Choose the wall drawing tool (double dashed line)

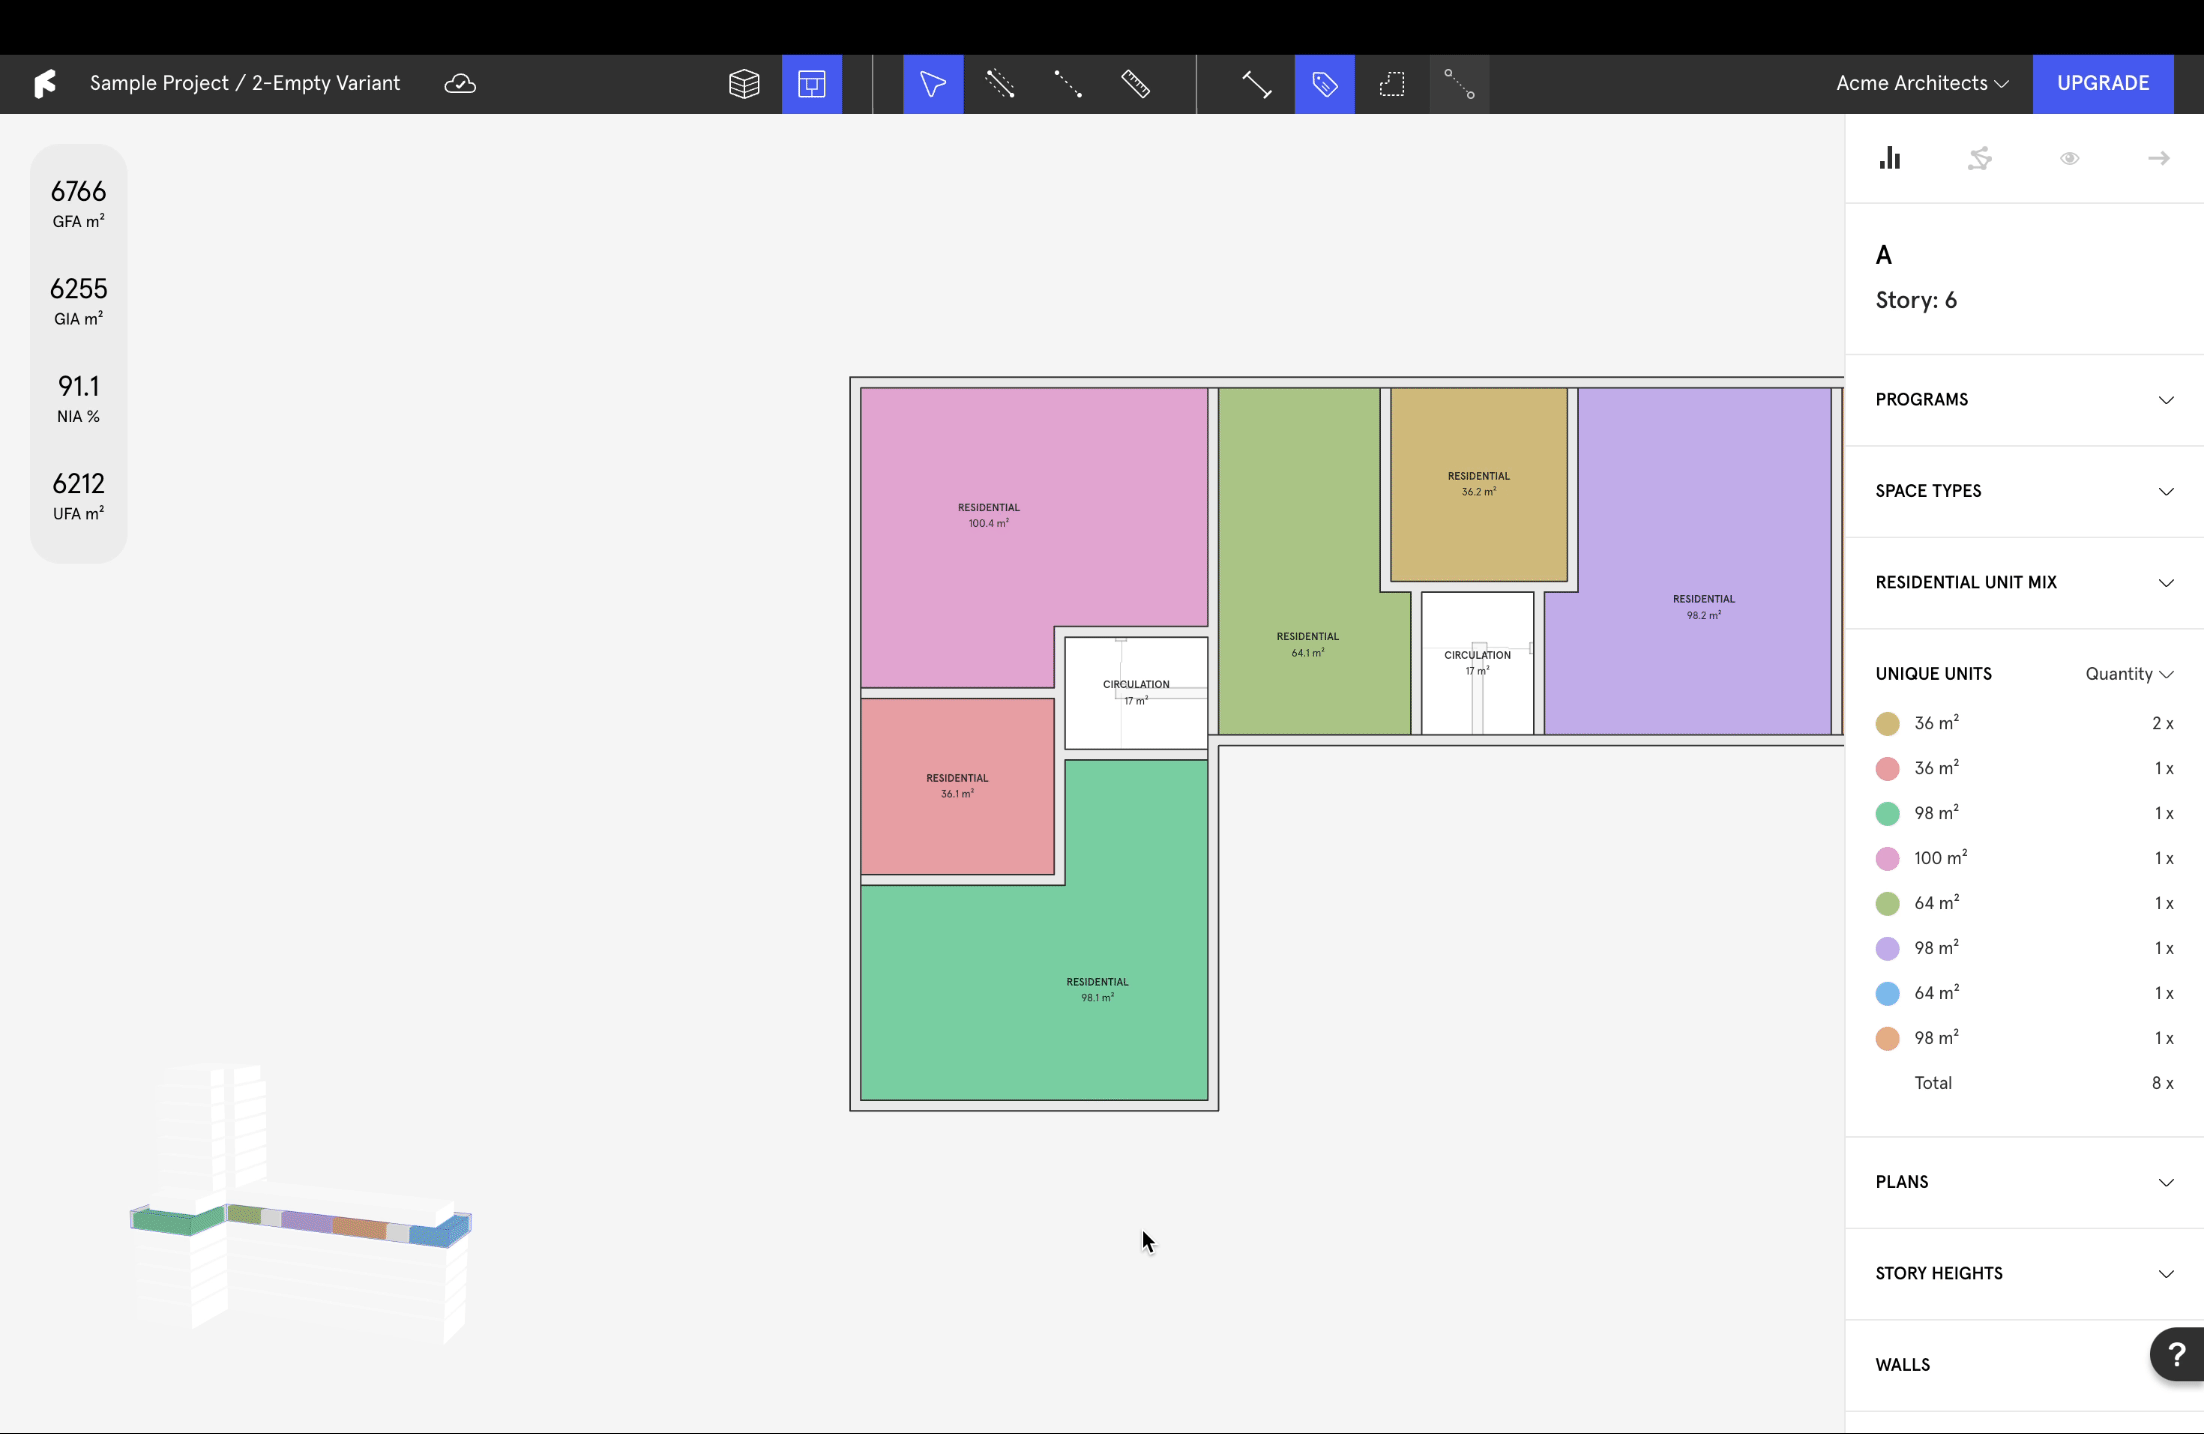(x=1000, y=84)
